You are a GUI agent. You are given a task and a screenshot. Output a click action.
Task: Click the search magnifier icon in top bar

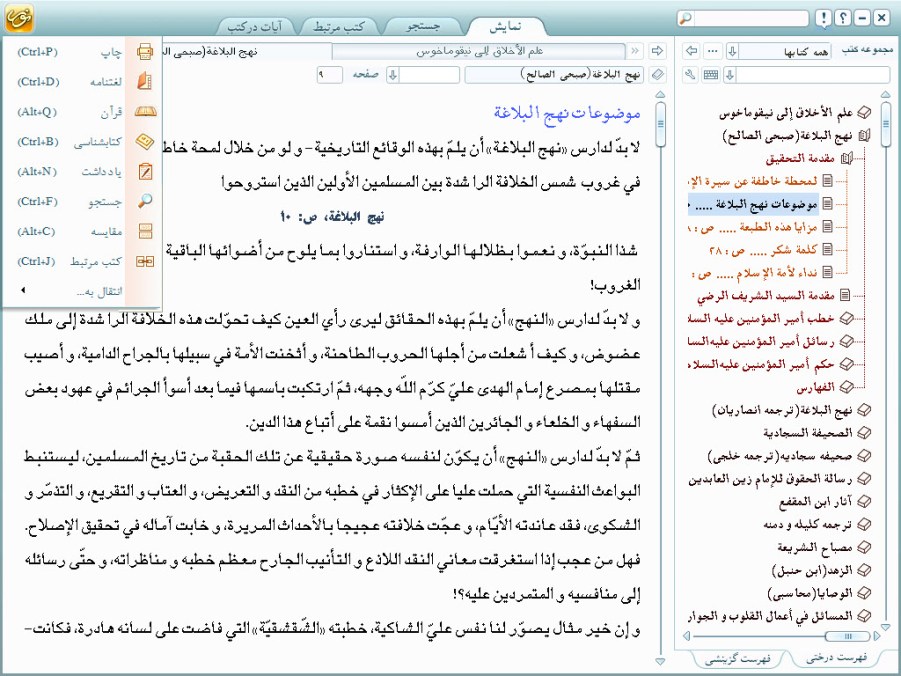[x=686, y=18]
